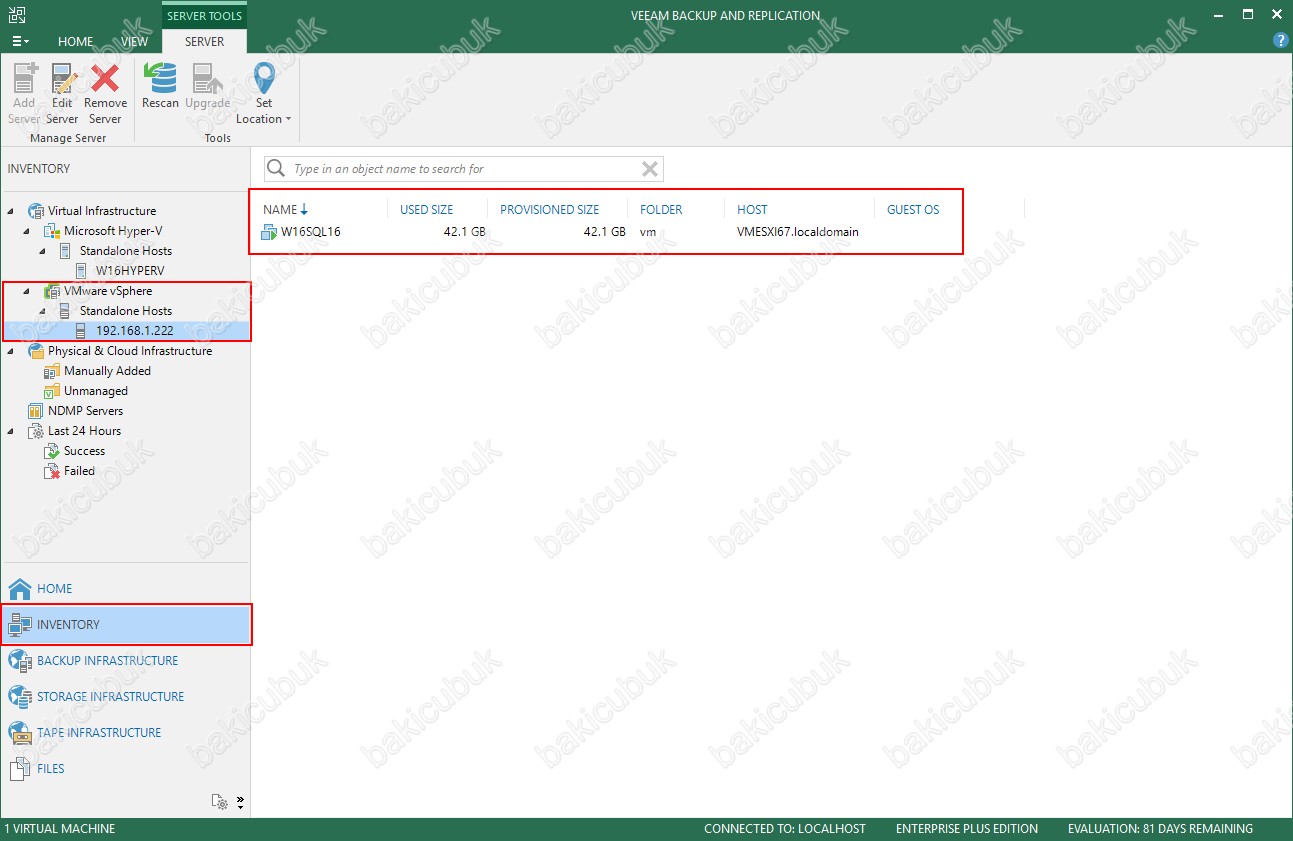The width and height of the screenshot is (1293, 841).
Task: Sort by the GUEST OS column
Action: (913, 209)
